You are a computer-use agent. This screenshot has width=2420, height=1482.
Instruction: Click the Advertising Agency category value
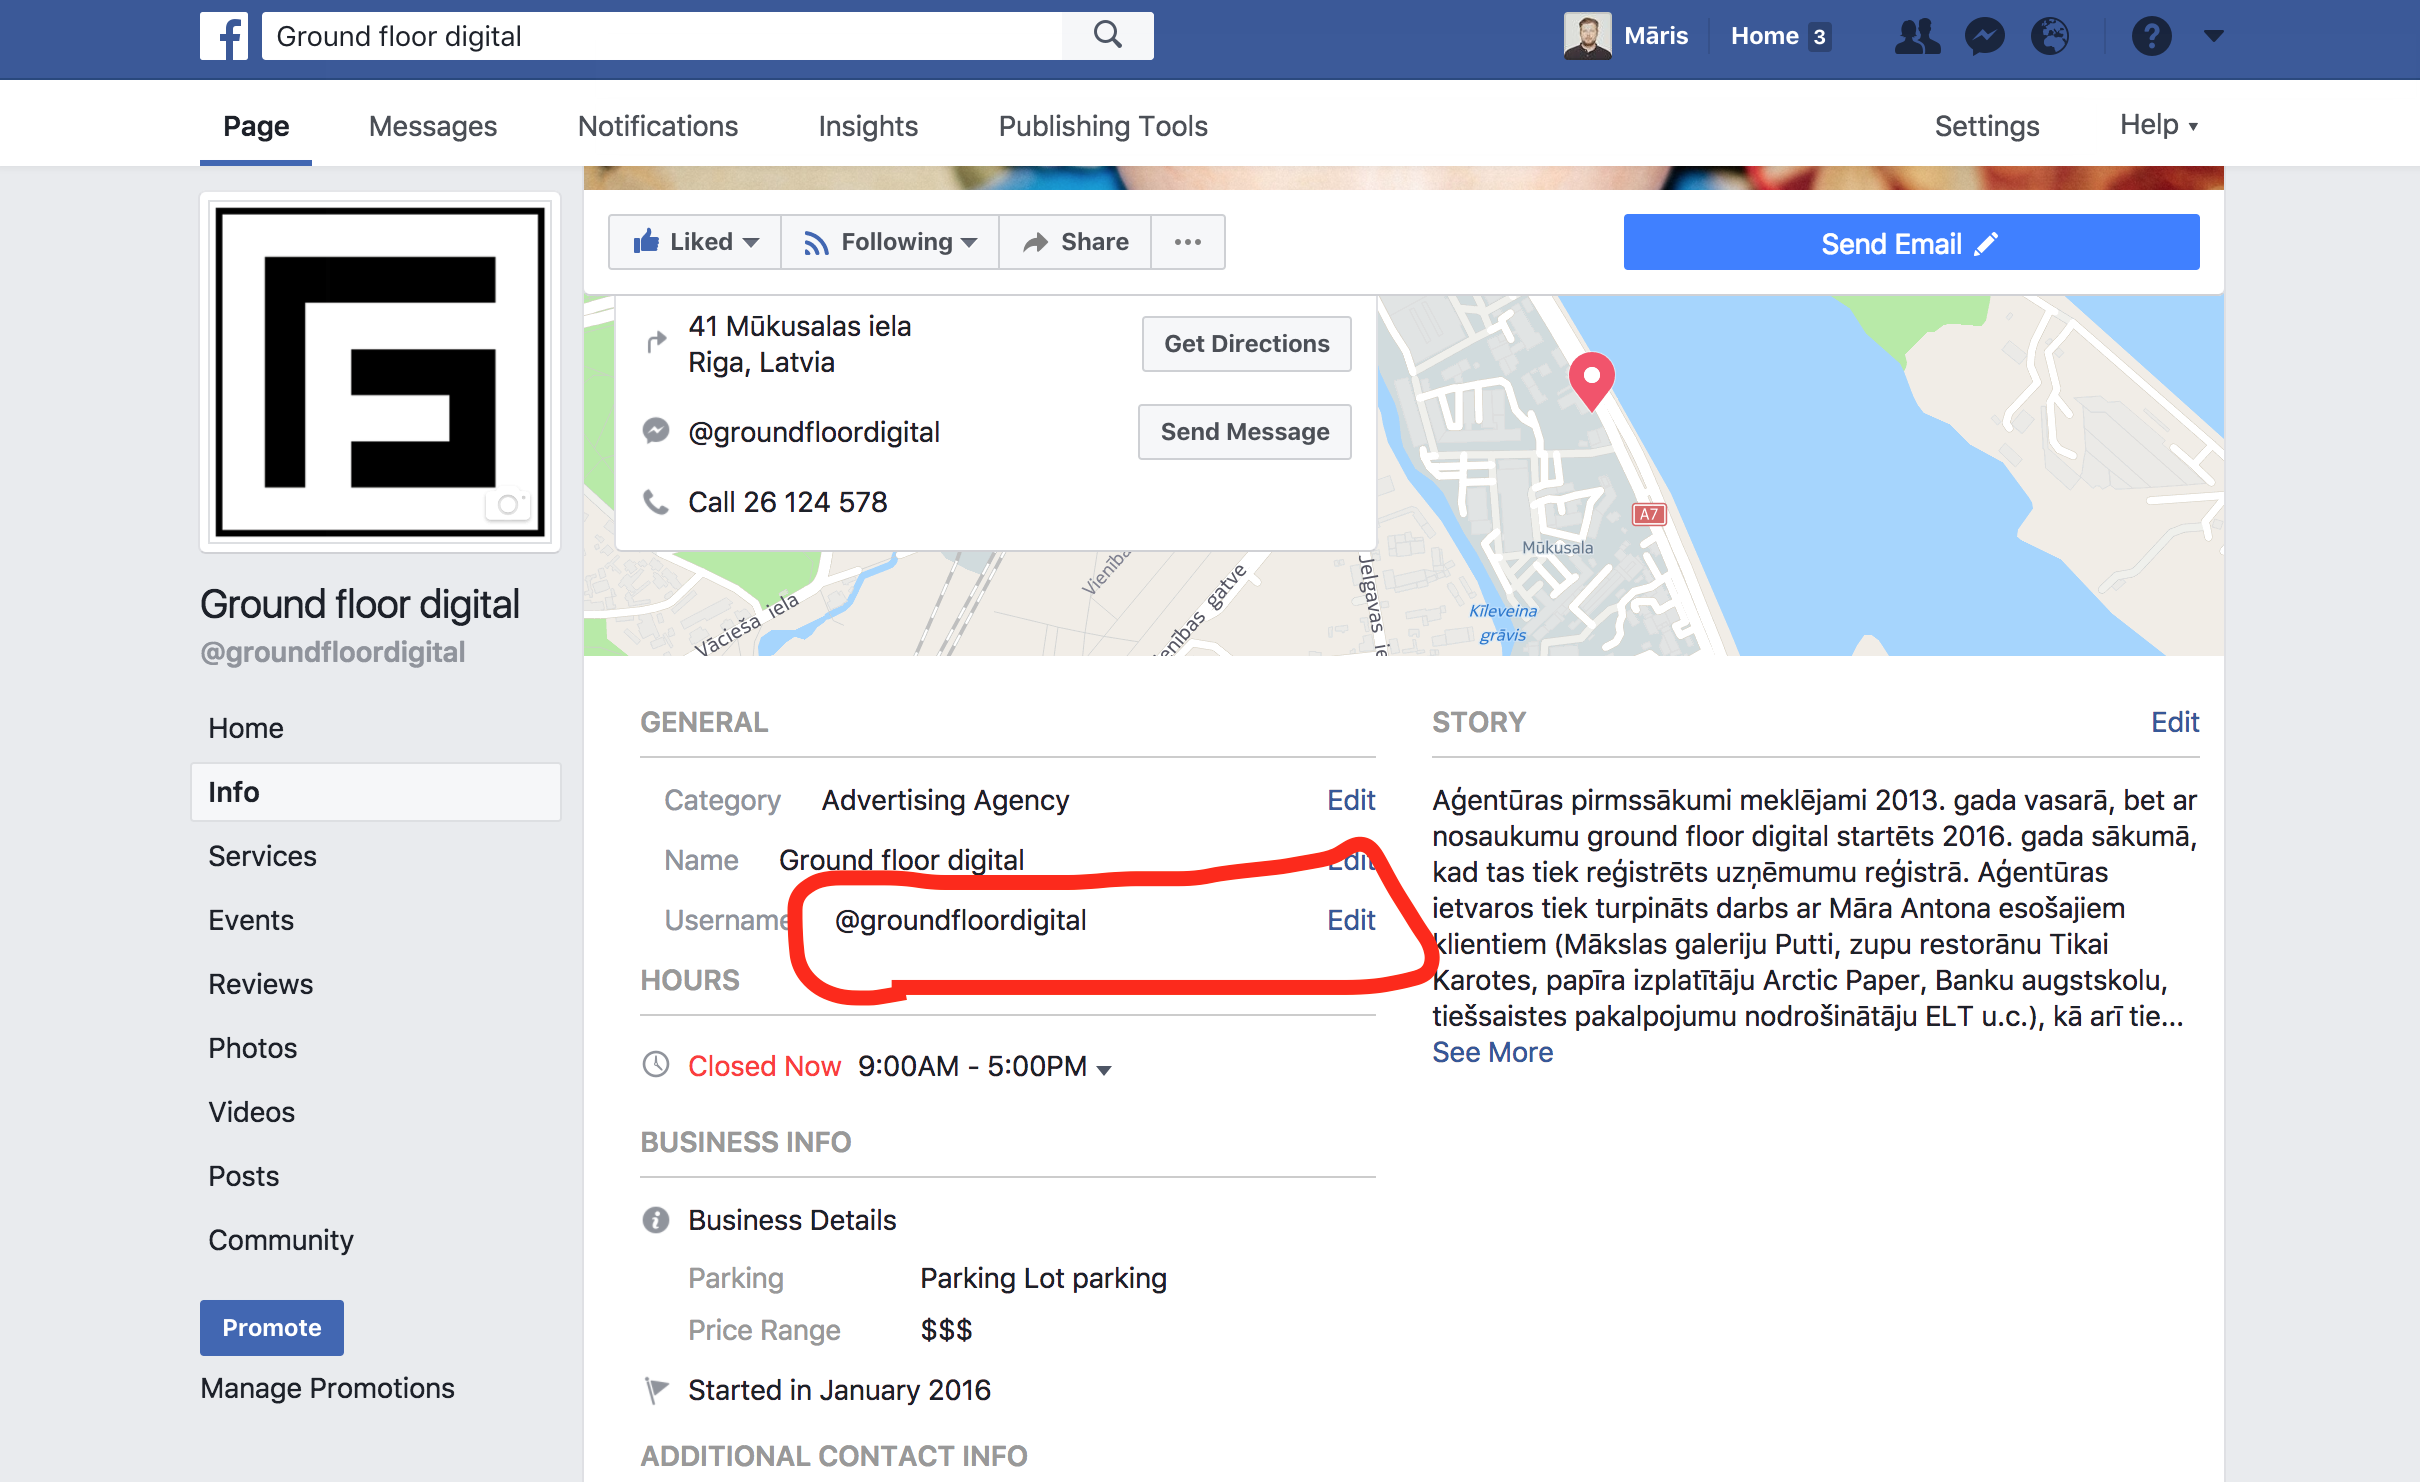[x=945, y=800]
